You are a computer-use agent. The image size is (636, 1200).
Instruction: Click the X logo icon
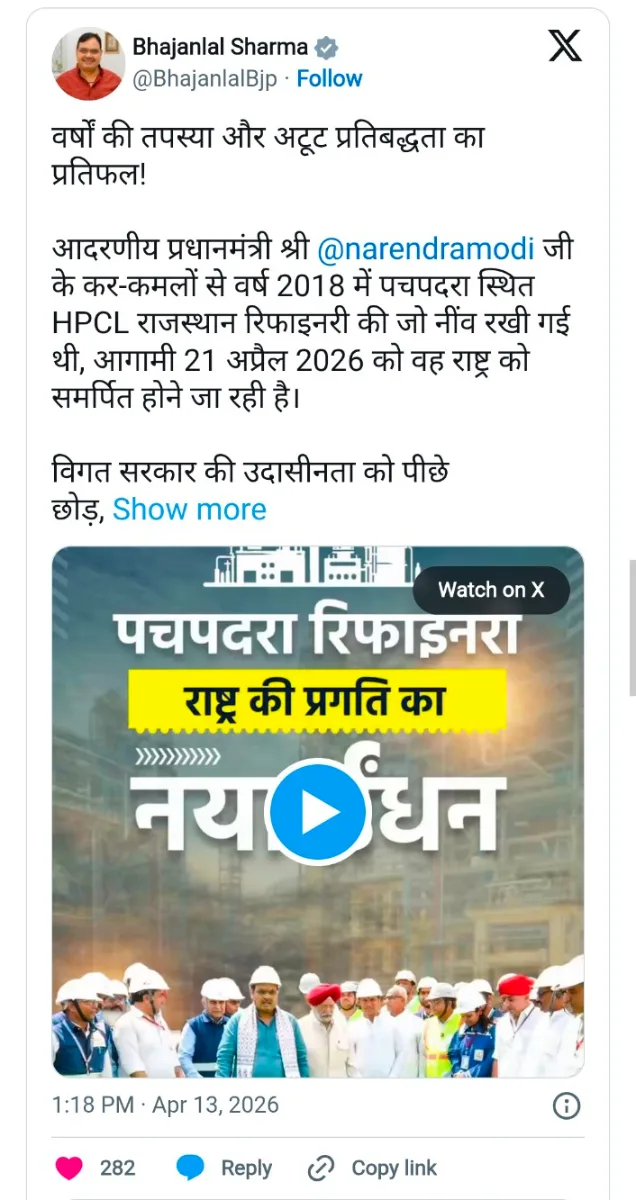565,46
